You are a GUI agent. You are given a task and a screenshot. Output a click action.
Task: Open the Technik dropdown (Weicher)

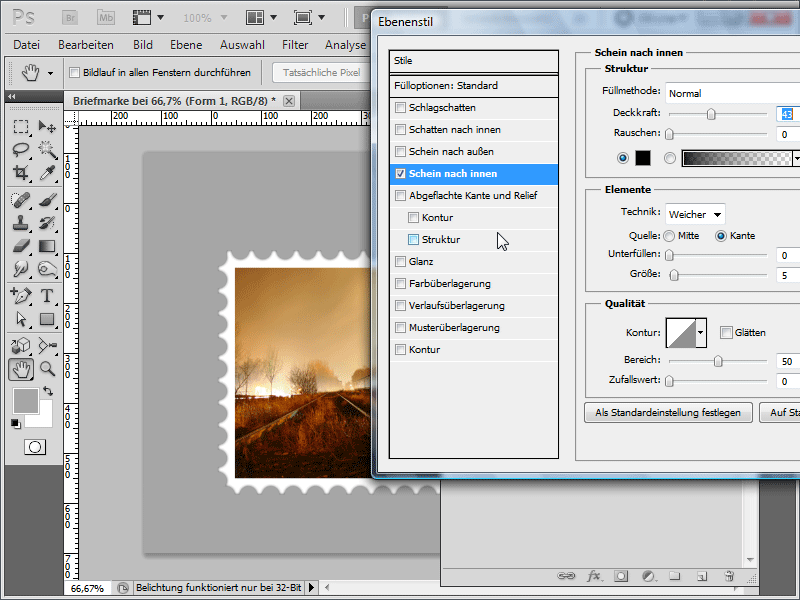(x=695, y=214)
